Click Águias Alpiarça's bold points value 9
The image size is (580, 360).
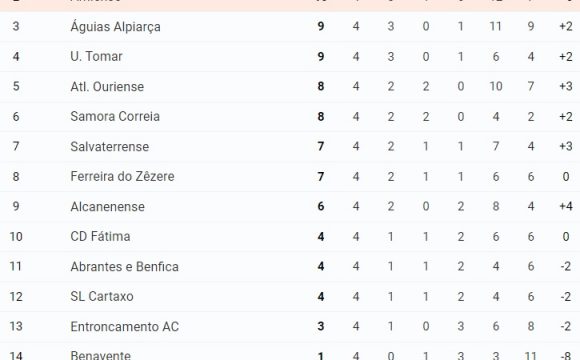tap(321, 26)
